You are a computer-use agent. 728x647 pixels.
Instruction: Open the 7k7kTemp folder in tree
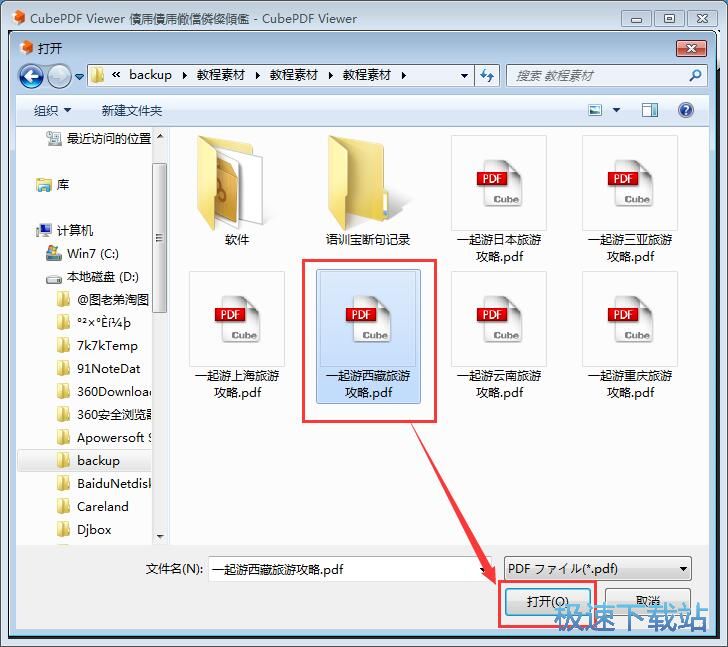(x=98, y=346)
